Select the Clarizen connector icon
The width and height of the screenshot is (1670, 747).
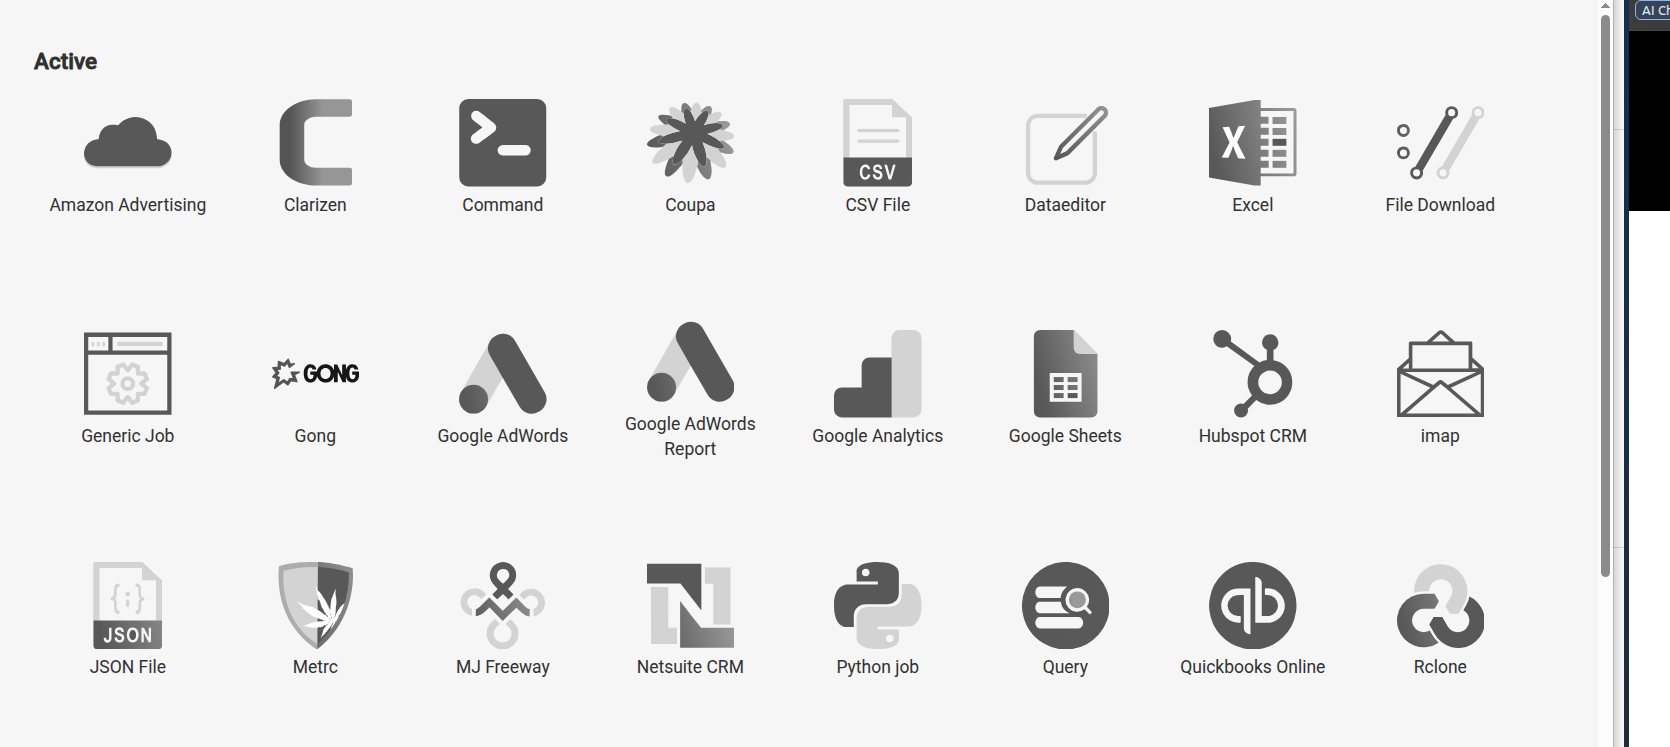pos(315,142)
